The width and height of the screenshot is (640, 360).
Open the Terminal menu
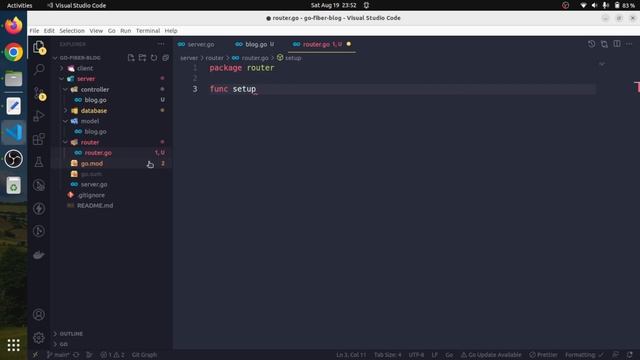coord(148,31)
